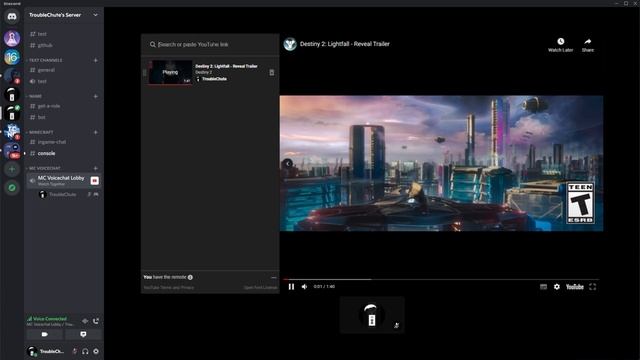The width and height of the screenshot is (640, 360).
Task: Enter fullscreen in the YouTube player
Action: (x=593, y=287)
